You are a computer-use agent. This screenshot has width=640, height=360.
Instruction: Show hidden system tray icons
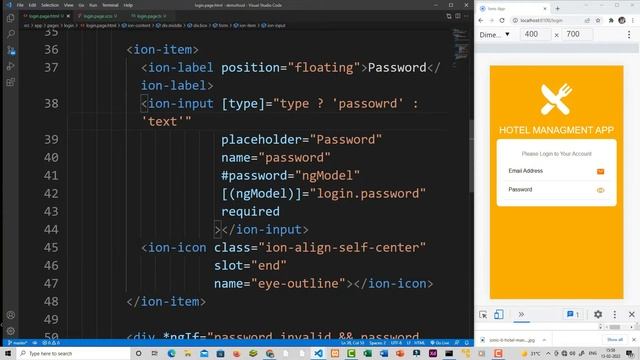548,353
